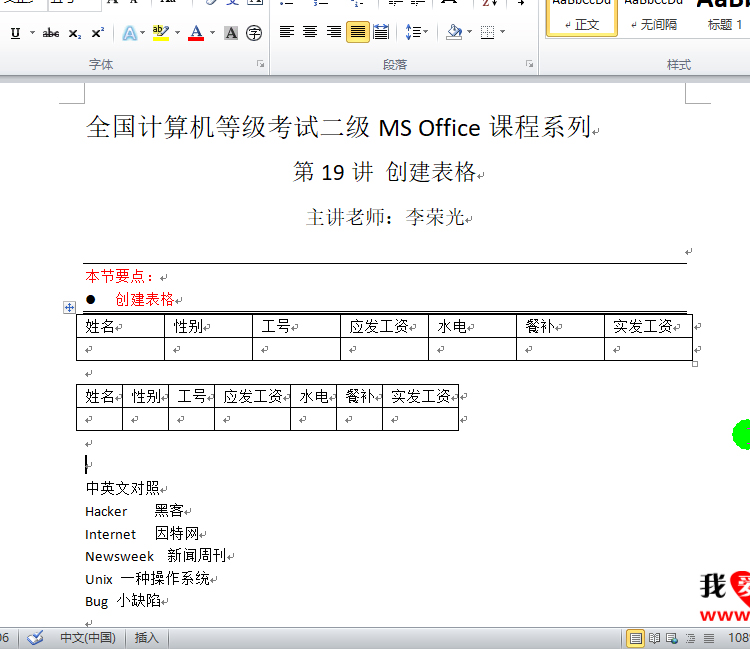Screen dimensions: 750x649
Task: Toggle superscript formatting
Action: click(98, 33)
